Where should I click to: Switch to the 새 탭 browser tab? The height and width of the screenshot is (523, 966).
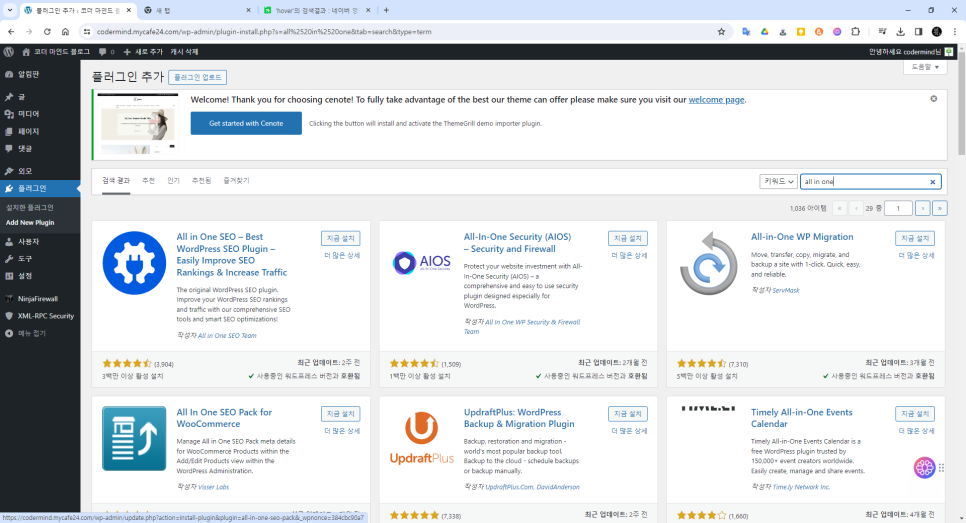(197, 10)
